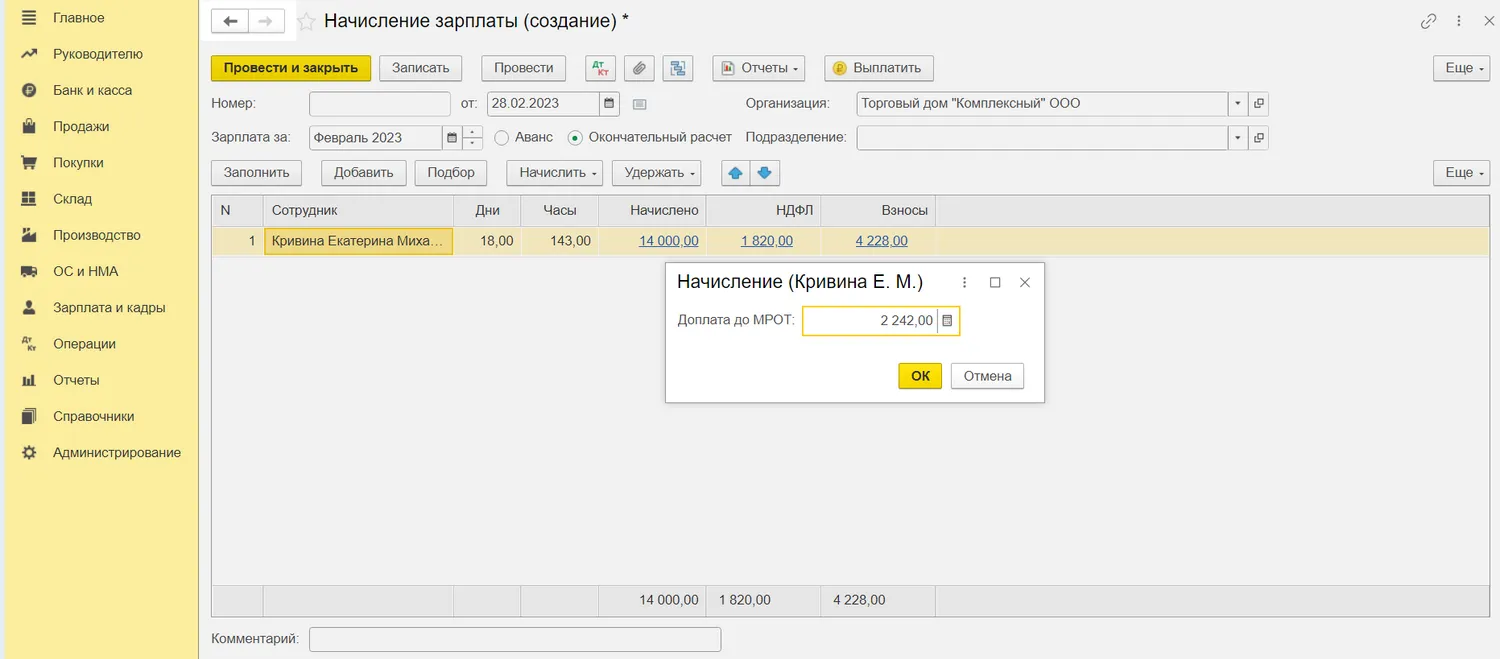Image resolution: width=1500 pixels, height=659 pixels.
Task: Click the Справочники sidebar icon
Action: pyautogui.click(x=29, y=416)
